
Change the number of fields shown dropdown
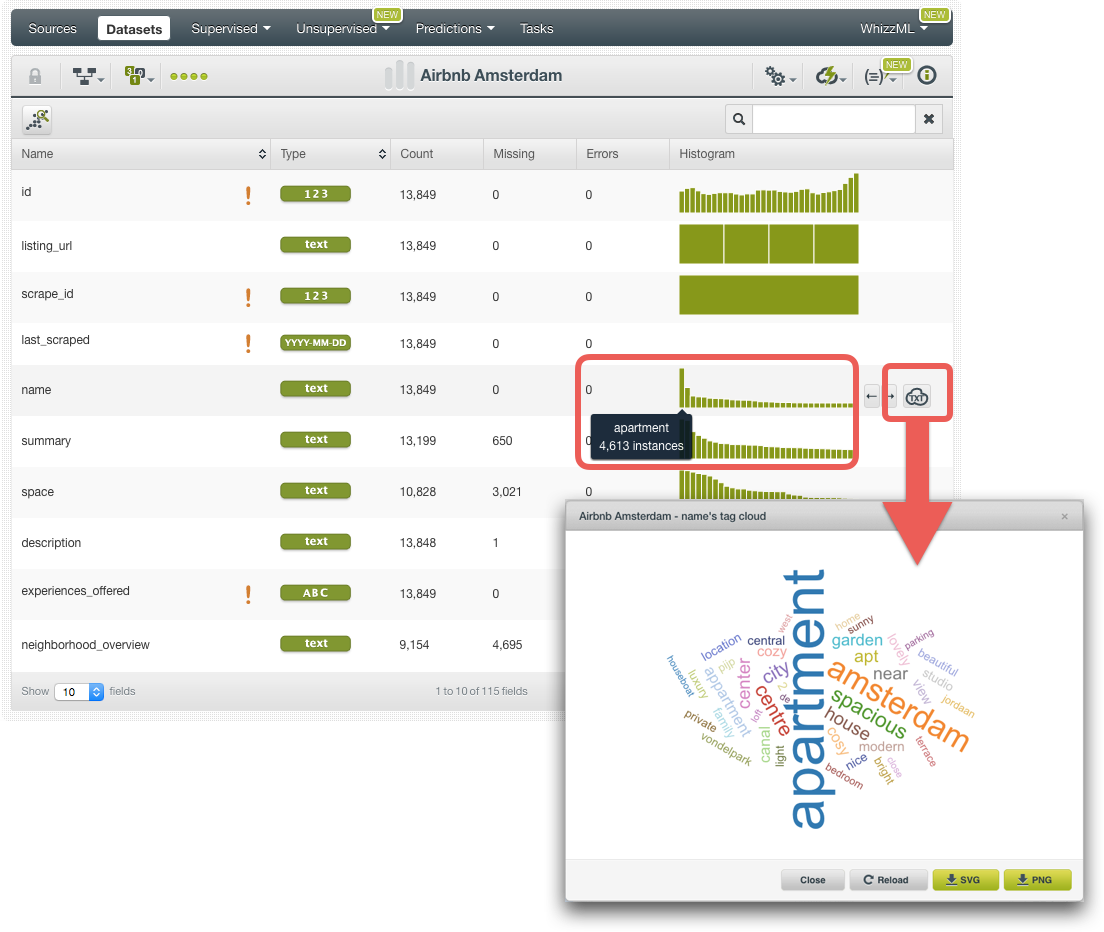pyautogui.click(x=80, y=692)
